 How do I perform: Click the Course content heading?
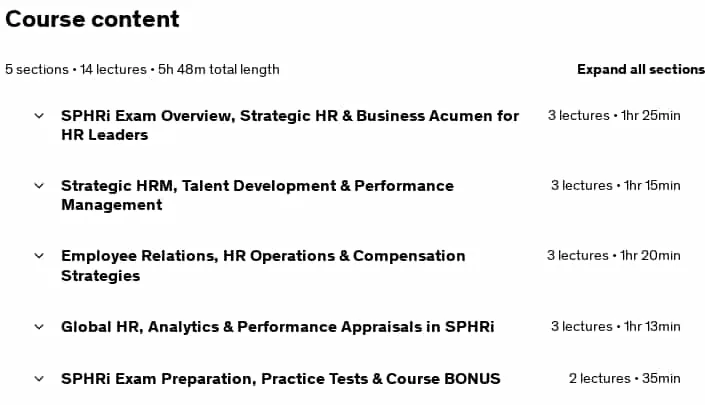click(92, 19)
